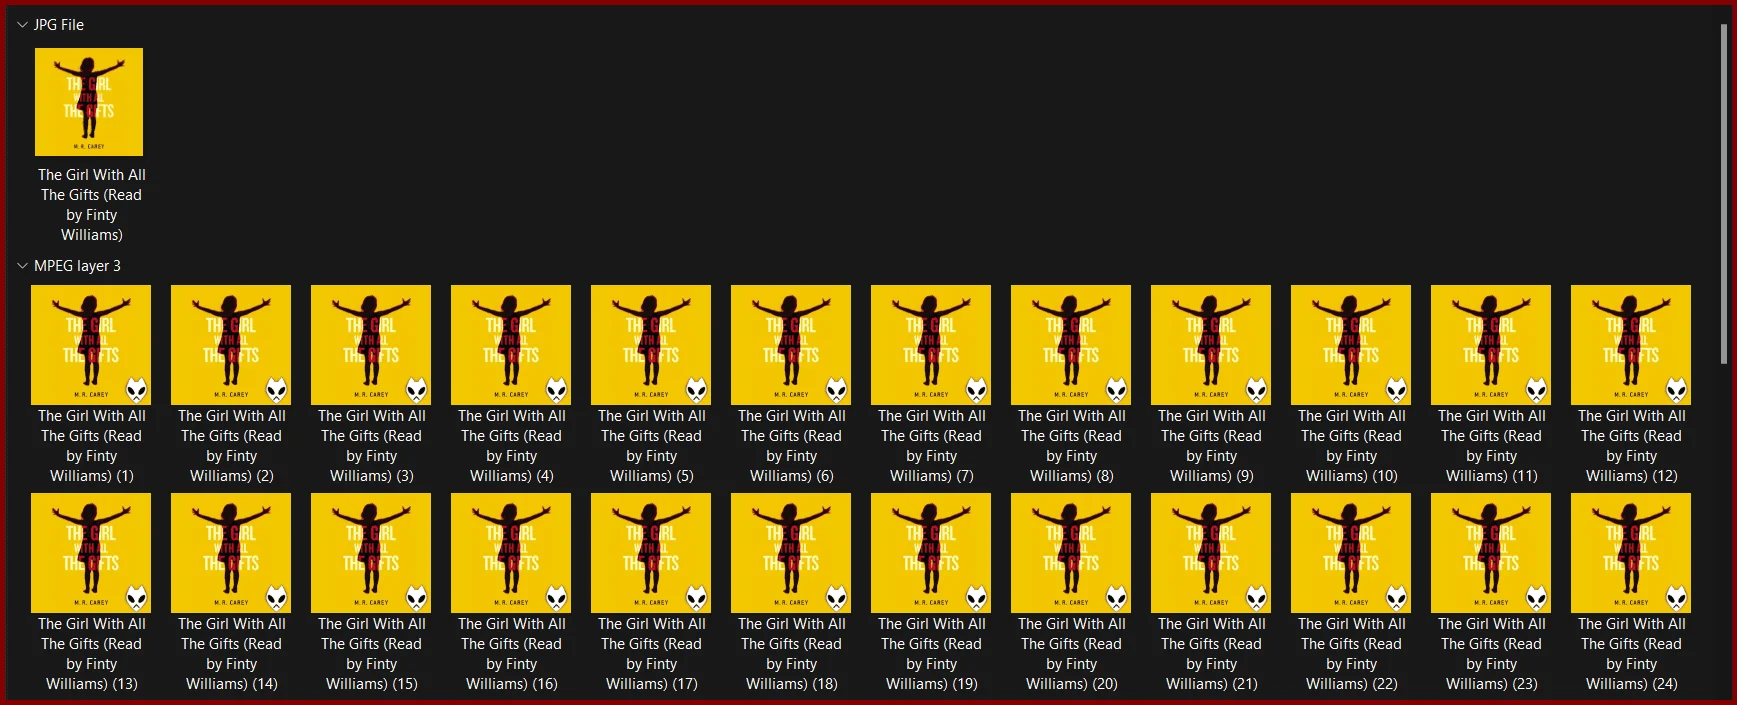The width and height of the screenshot is (1737, 705).
Task: Click the file name ending in 'Williams) (3)'
Action: [372, 446]
